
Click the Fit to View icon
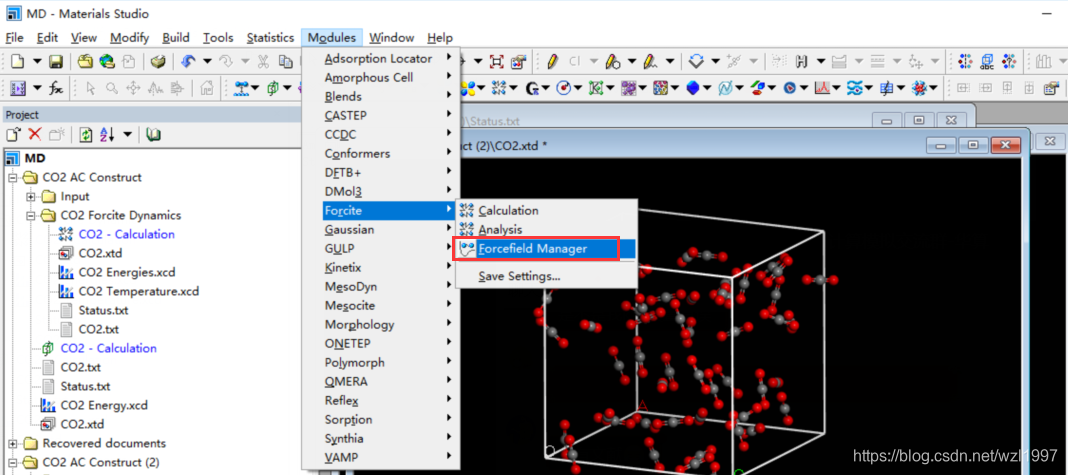click(497, 61)
